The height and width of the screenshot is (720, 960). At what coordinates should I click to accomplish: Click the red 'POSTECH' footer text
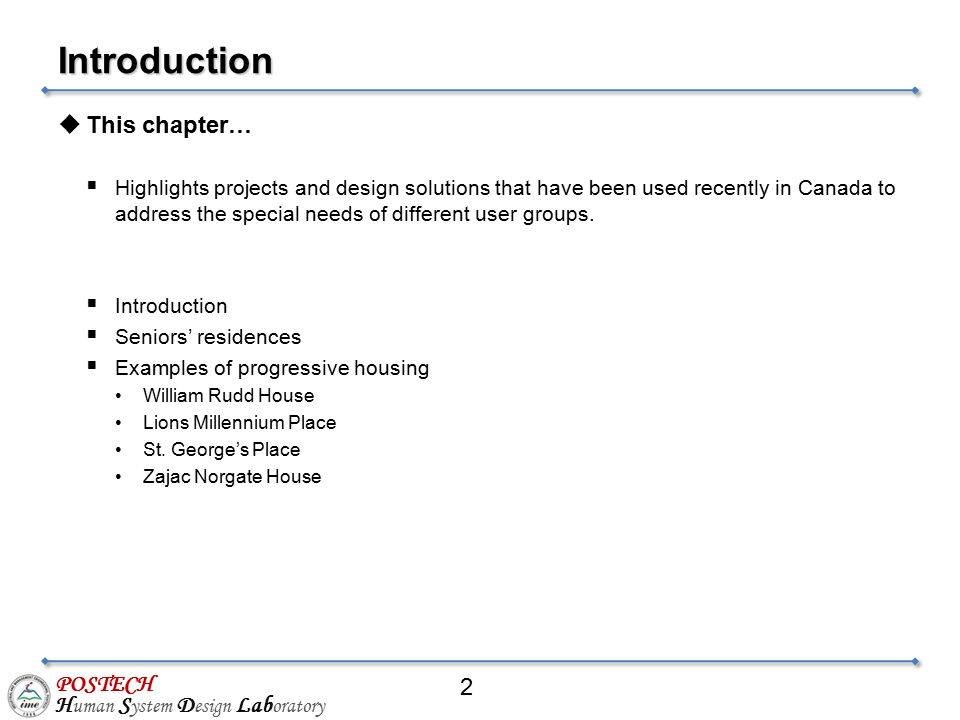tap(107, 684)
